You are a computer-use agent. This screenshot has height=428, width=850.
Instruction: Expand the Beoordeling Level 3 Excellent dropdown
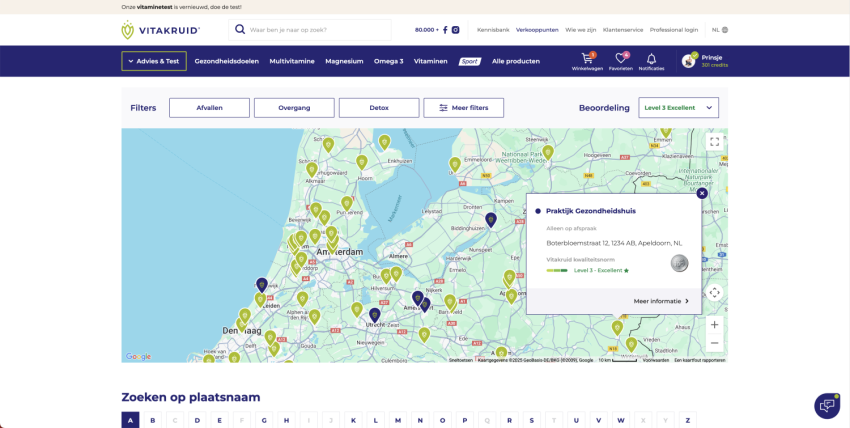678,108
